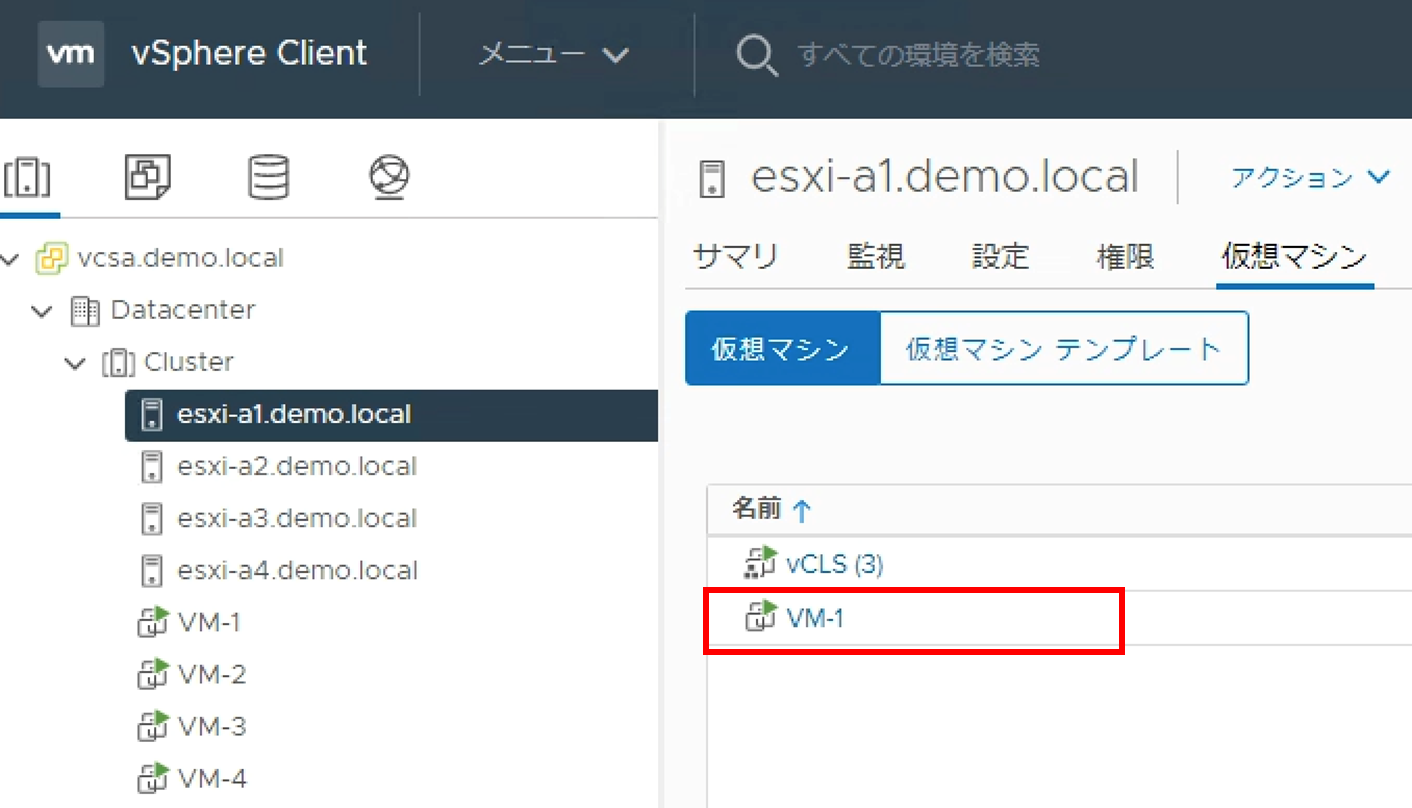1412x808 pixels.
Task: Click the search magnifier icon
Action: click(x=757, y=54)
